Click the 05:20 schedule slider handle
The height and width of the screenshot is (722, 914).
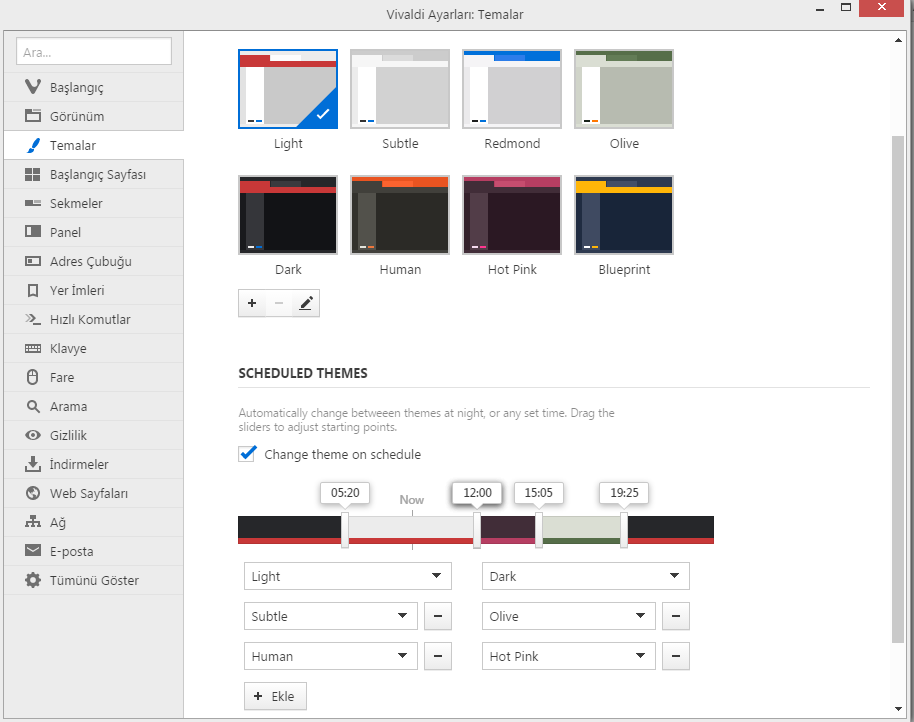click(345, 530)
